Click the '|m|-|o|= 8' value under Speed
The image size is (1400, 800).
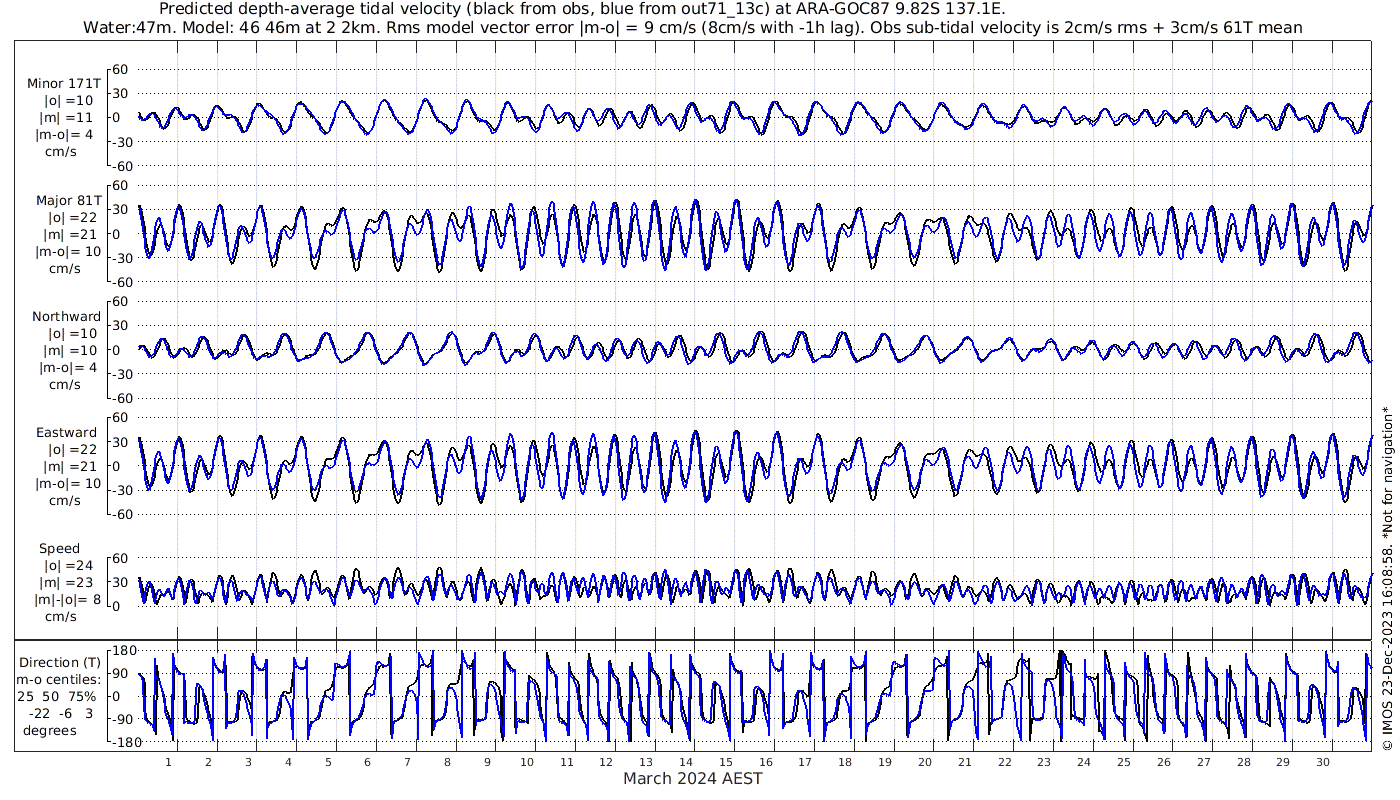pyautogui.click(x=67, y=600)
